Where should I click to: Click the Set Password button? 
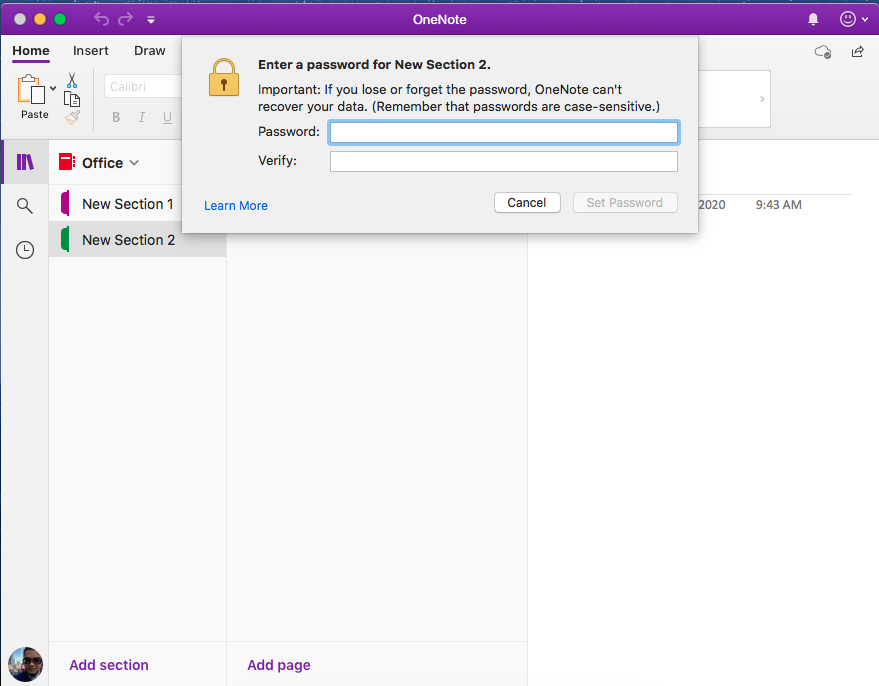625,202
